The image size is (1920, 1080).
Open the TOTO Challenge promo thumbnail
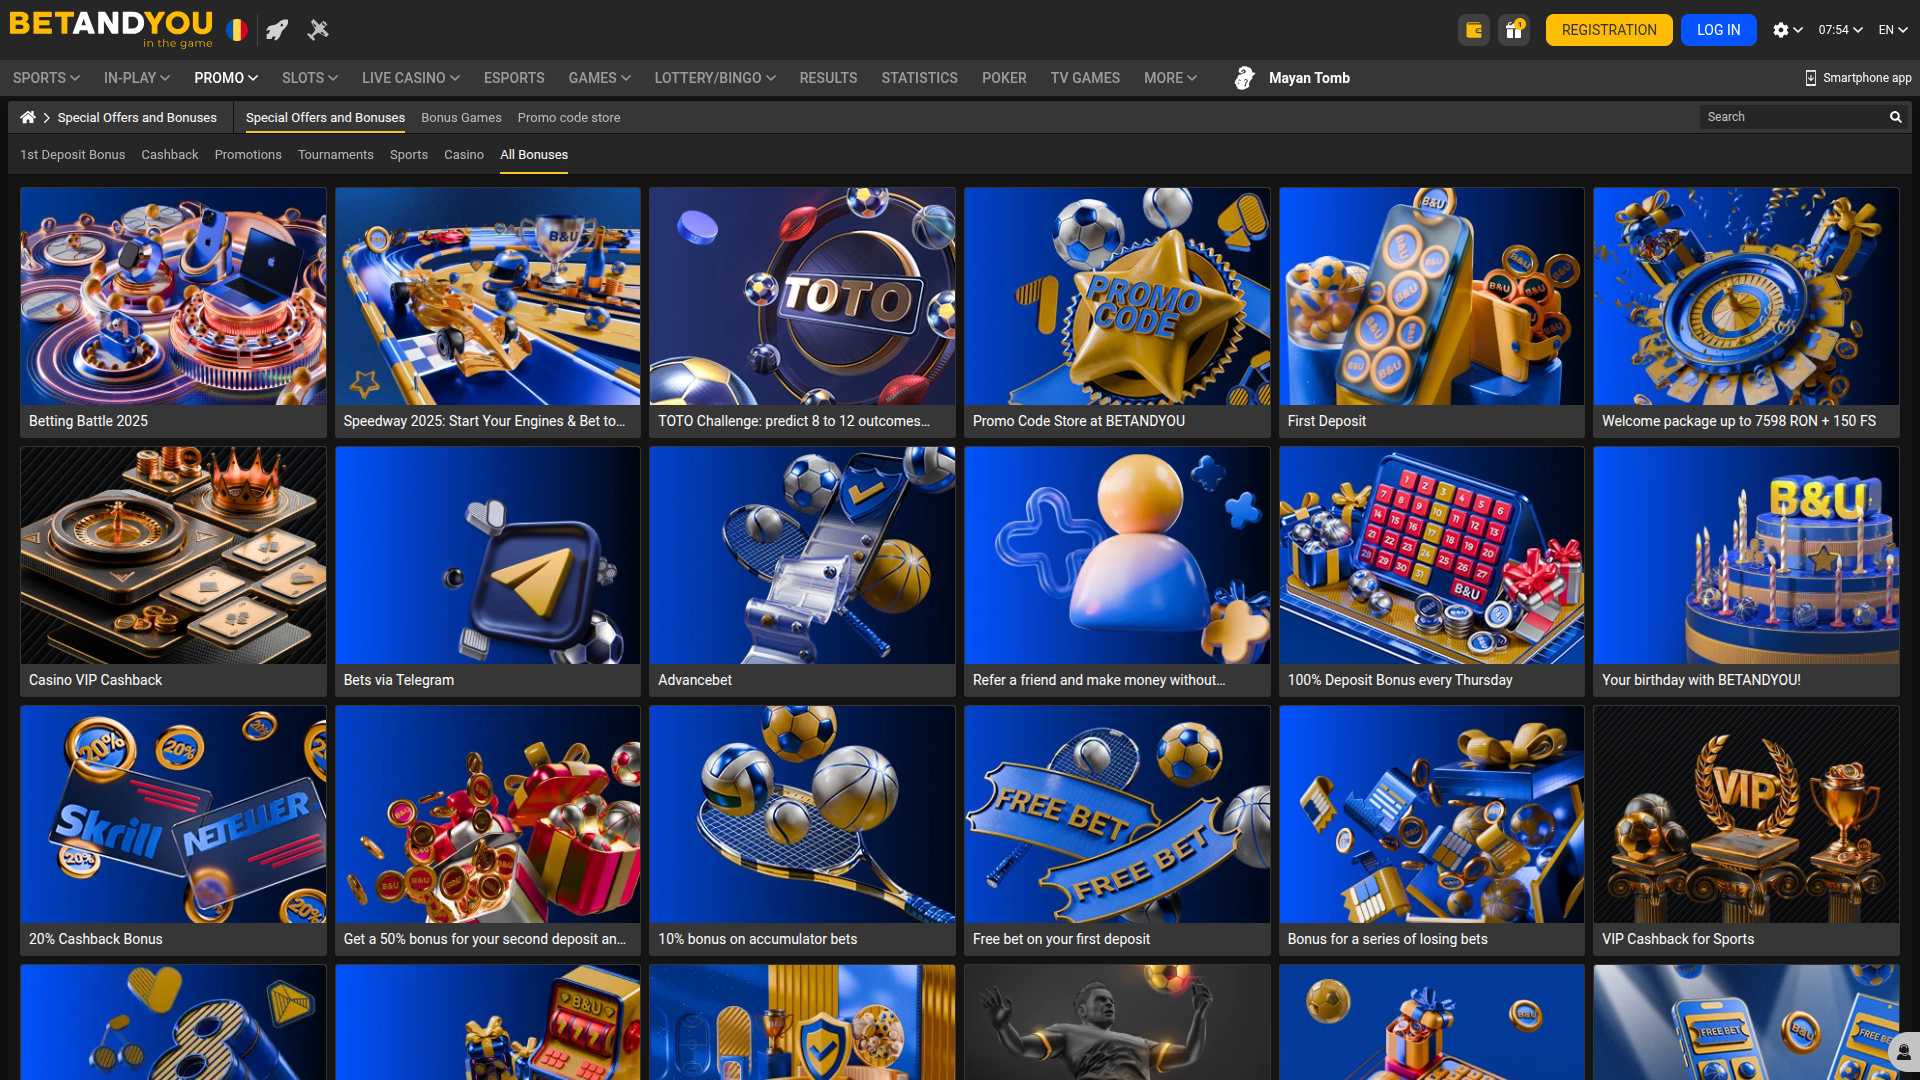[x=802, y=297]
